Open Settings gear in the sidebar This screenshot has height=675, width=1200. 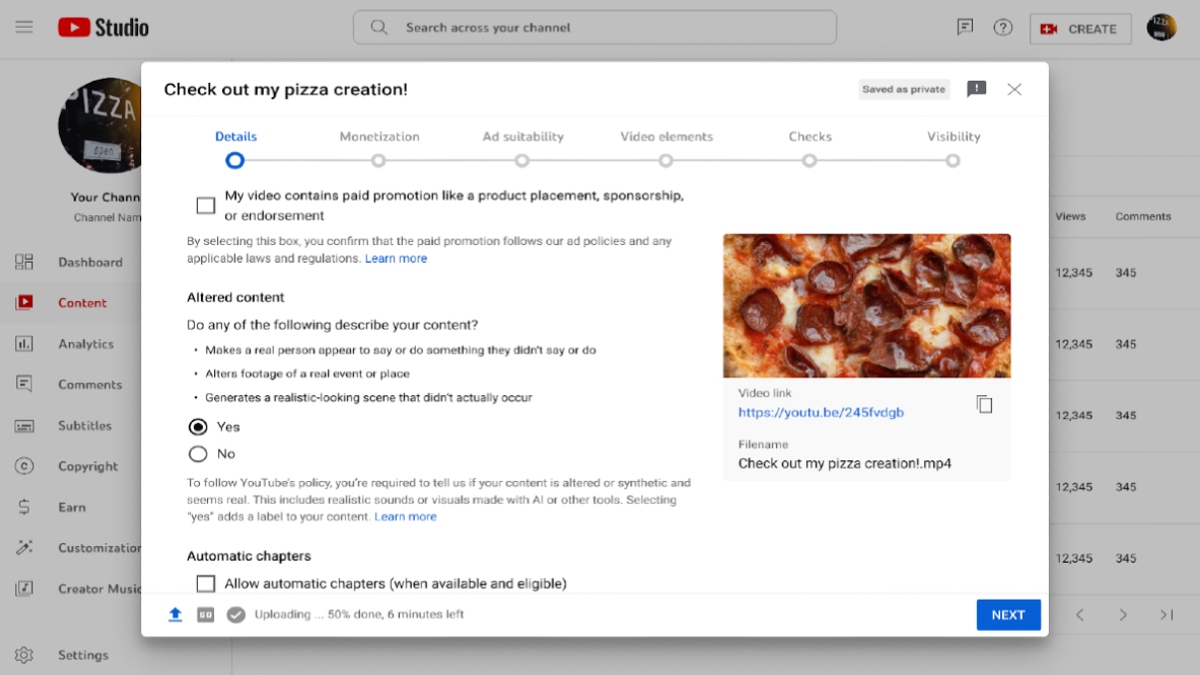click(x=24, y=655)
